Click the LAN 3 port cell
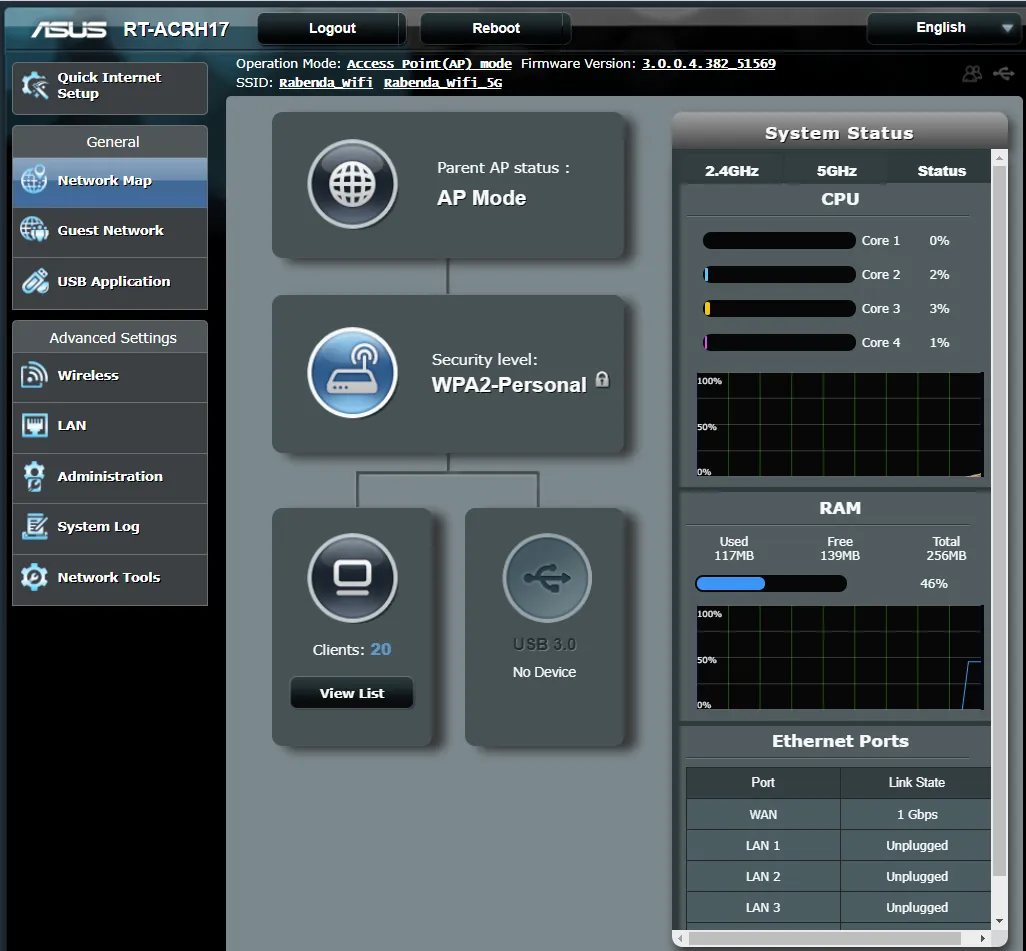 pyautogui.click(x=763, y=907)
